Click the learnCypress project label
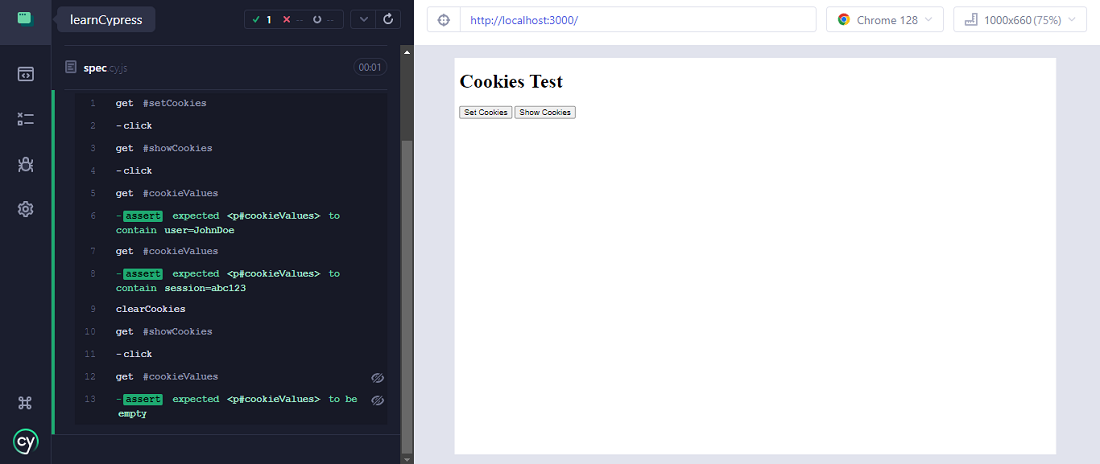Screen dimensions: 1100x464 pos(106,20)
